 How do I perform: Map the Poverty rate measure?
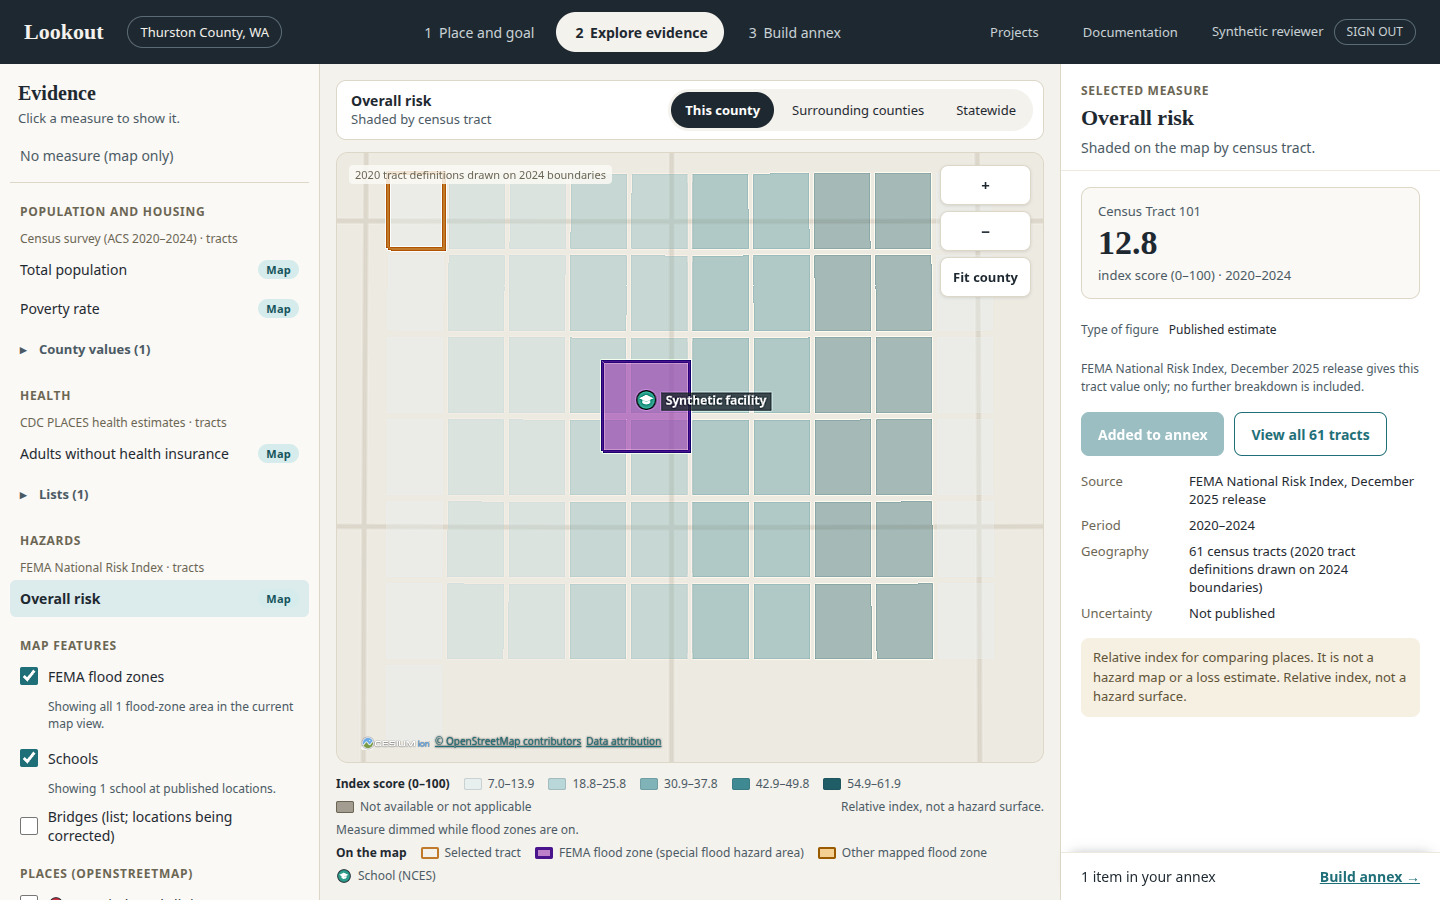point(278,309)
